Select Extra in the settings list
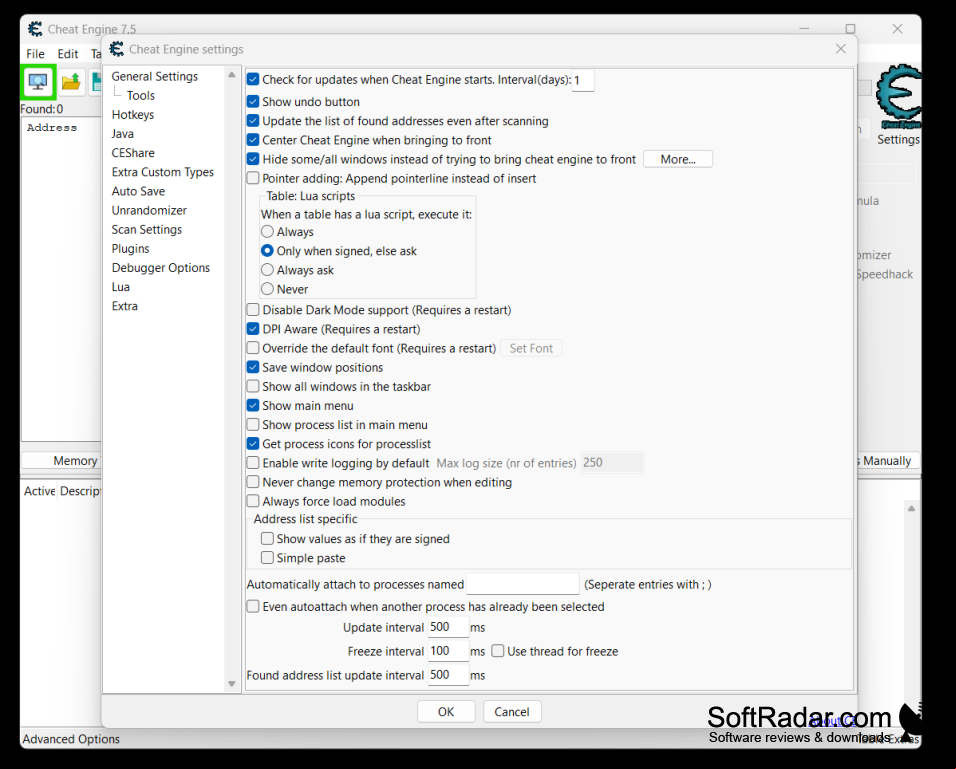The image size is (956, 769). click(125, 306)
